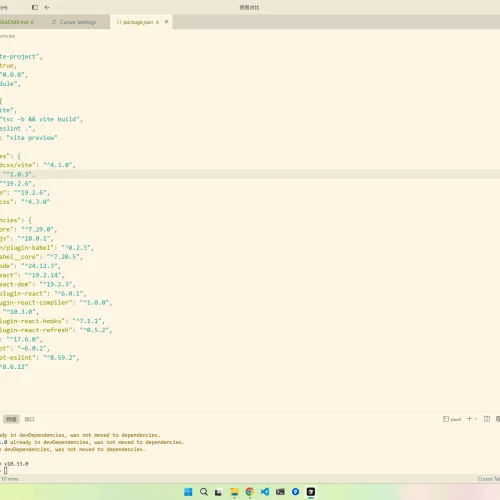500x500 pixels.
Task: Select the highlighted terminal panel tab
Action: (x=11, y=419)
